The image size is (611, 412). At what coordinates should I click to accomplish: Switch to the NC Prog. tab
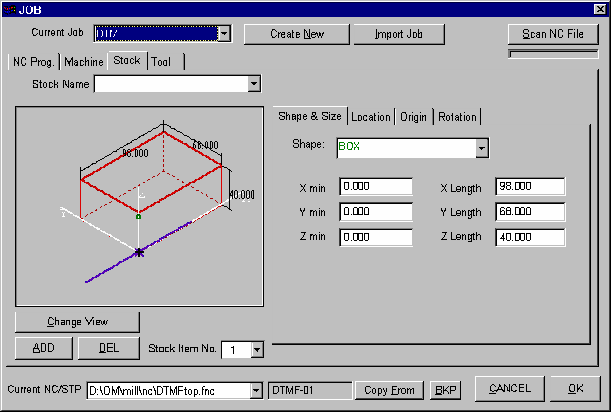click(33, 61)
